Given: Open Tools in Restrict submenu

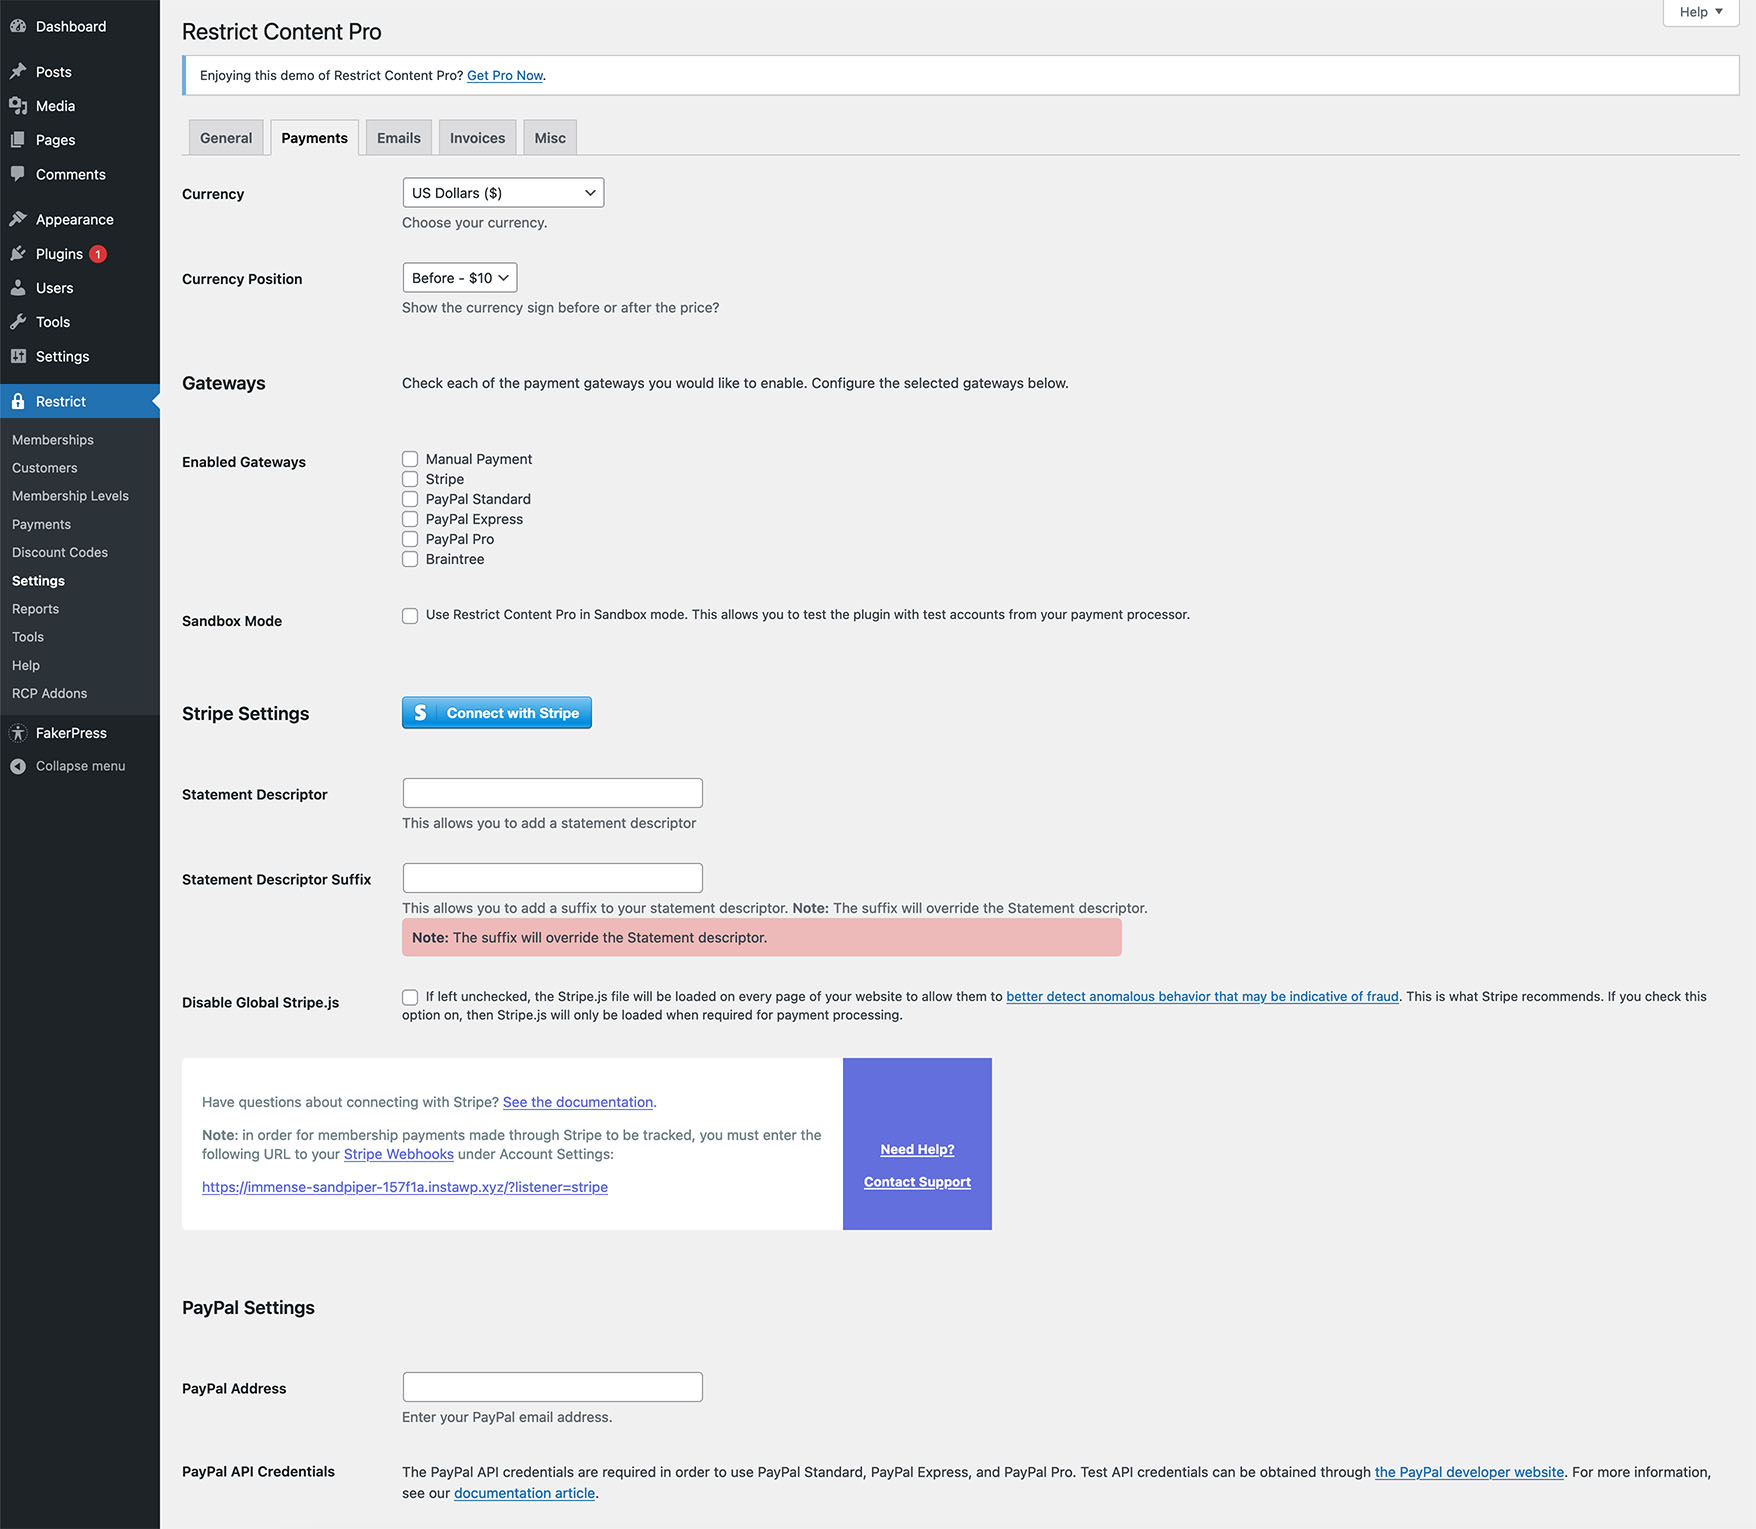Looking at the screenshot, I should [x=28, y=637].
